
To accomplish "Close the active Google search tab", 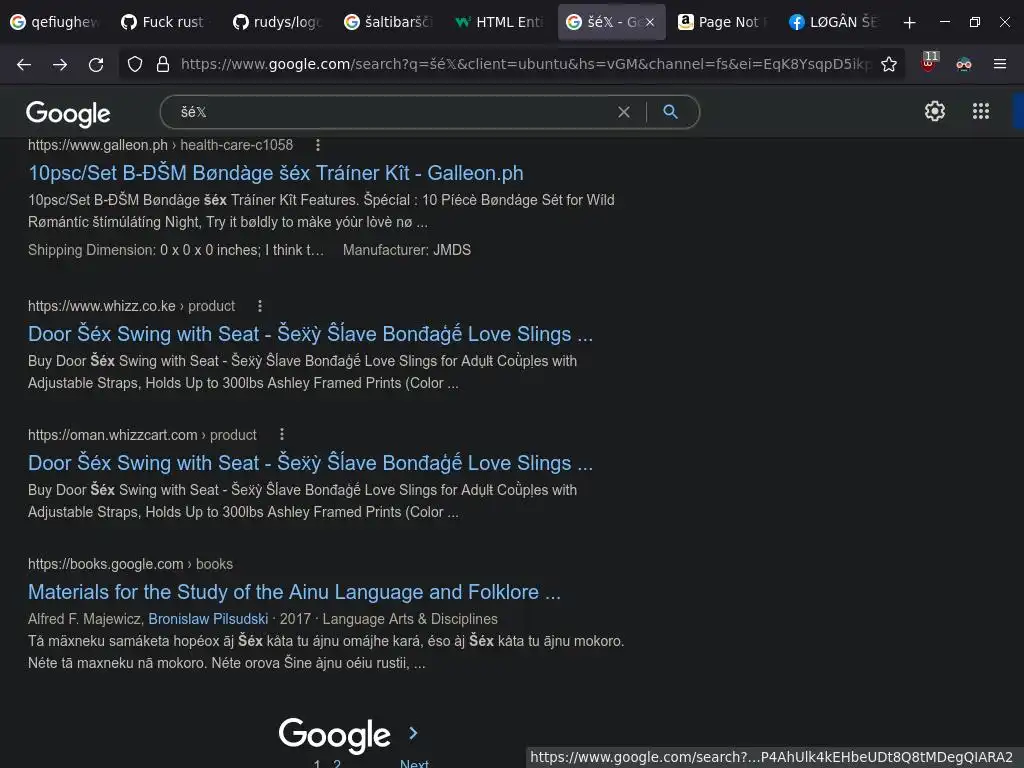I will pos(650,22).
